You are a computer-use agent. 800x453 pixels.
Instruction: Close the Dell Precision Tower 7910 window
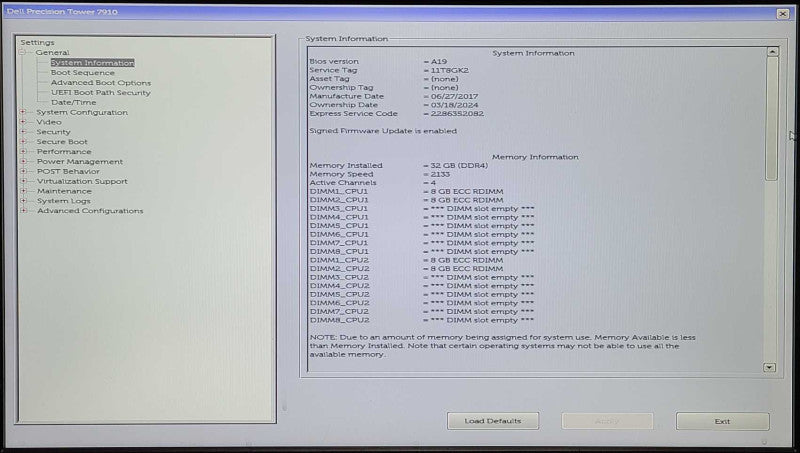[x=783, y=14]
